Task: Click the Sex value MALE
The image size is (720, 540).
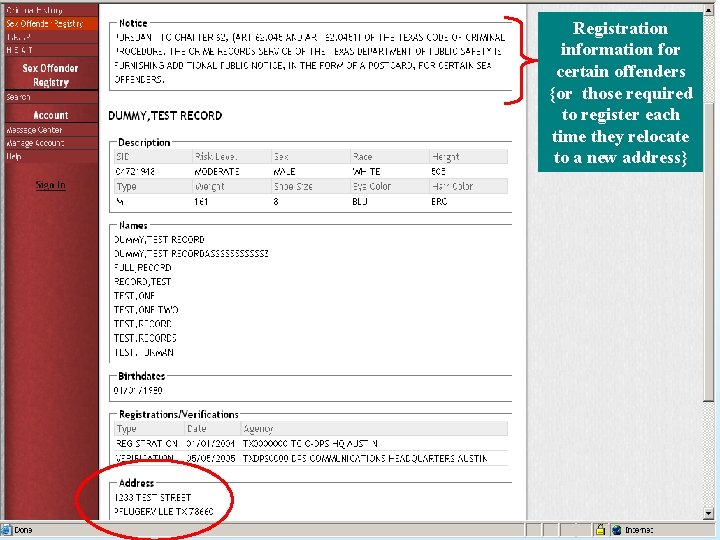Action: [x=284, y=172]
